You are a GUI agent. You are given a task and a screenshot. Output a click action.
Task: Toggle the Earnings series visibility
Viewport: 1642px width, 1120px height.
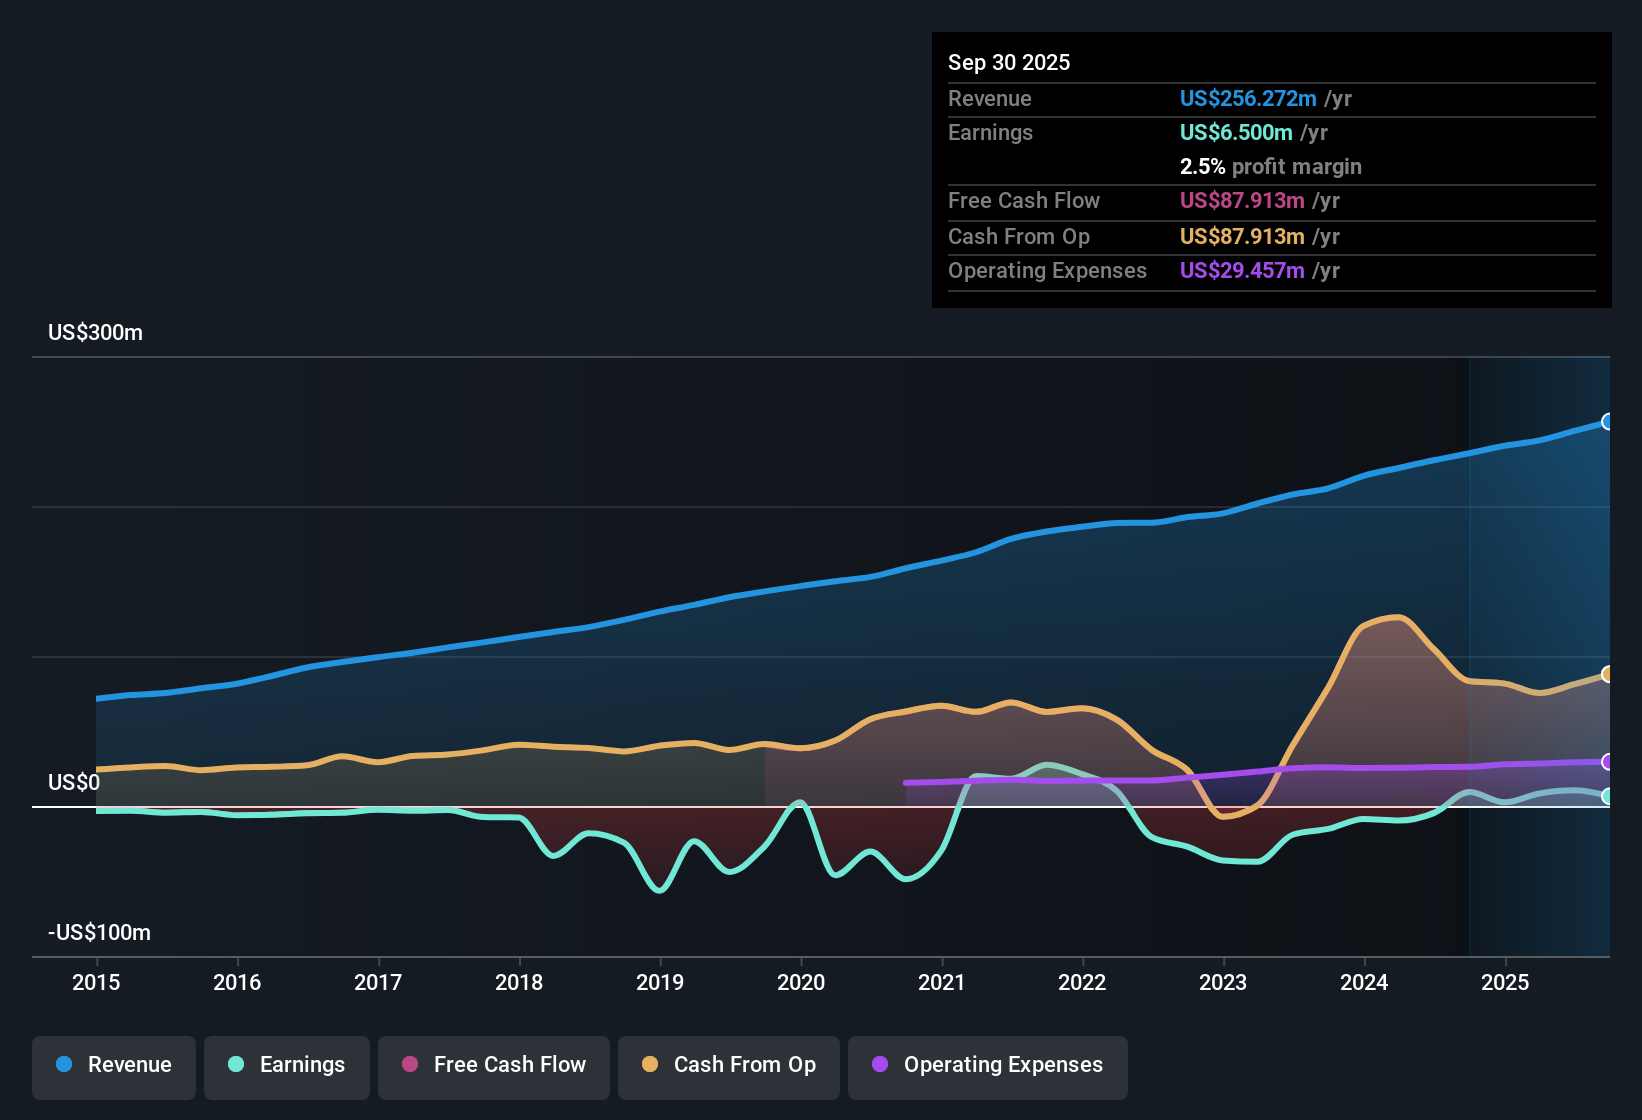(286, 1065)
